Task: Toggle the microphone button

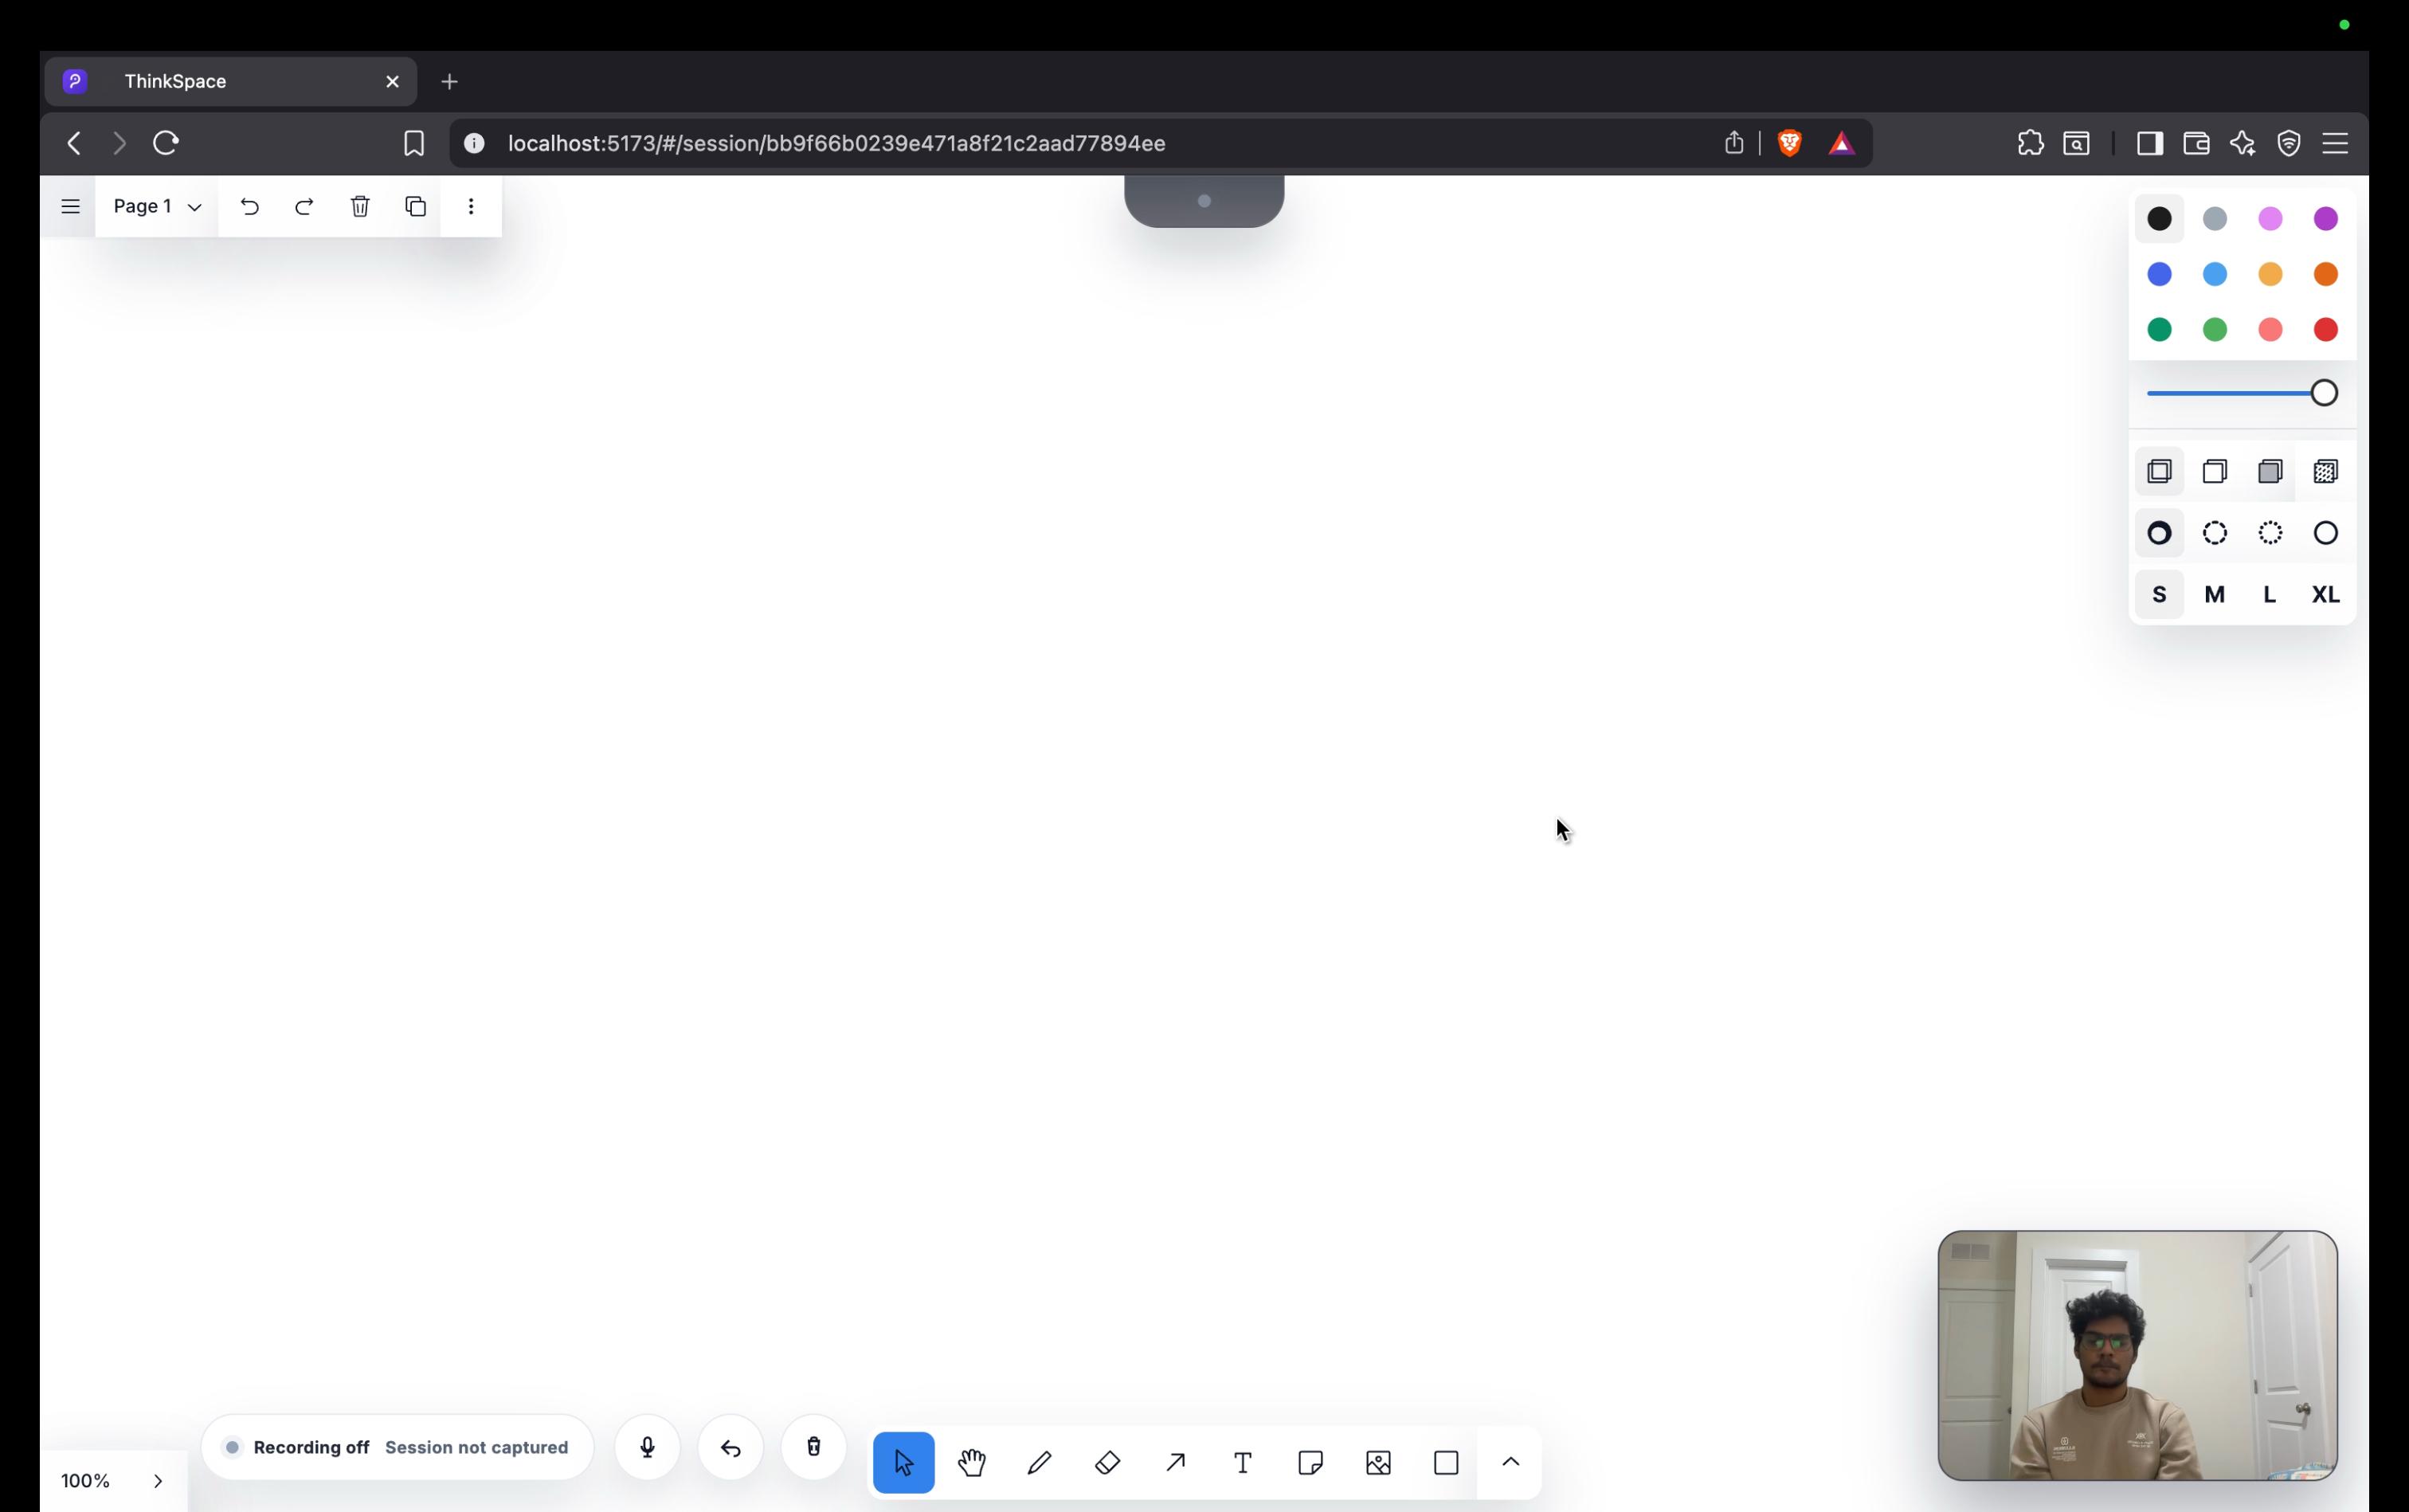Action: 647,1447
